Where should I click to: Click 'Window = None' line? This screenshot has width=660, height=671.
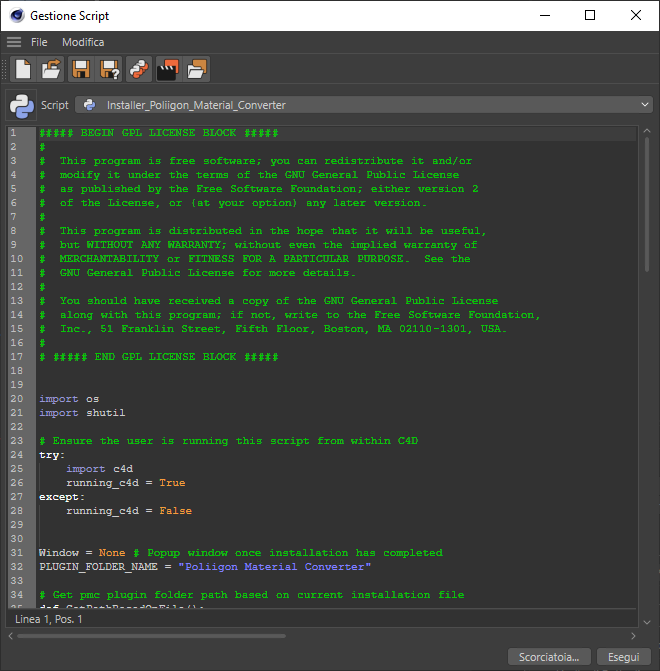pos(82,553)
